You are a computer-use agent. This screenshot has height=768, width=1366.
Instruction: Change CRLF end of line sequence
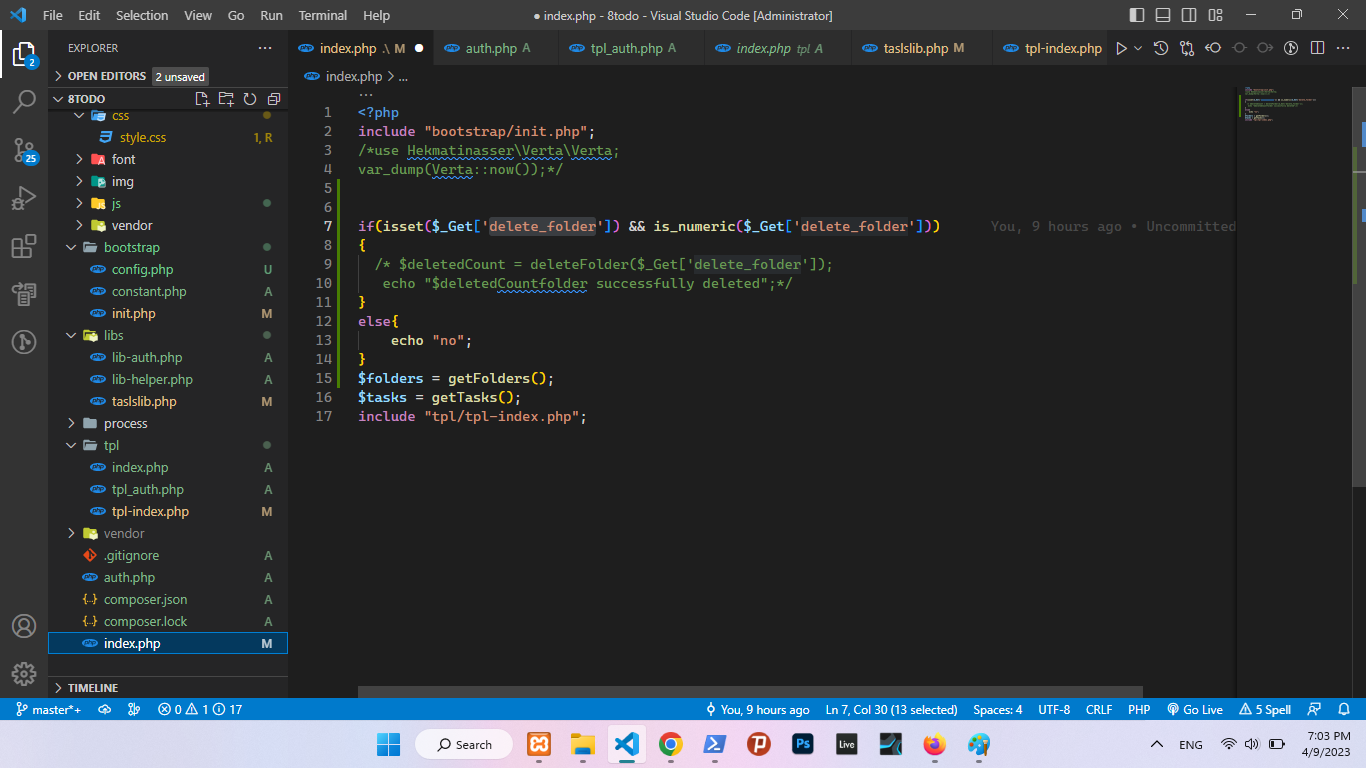[x=1099, y=709]
